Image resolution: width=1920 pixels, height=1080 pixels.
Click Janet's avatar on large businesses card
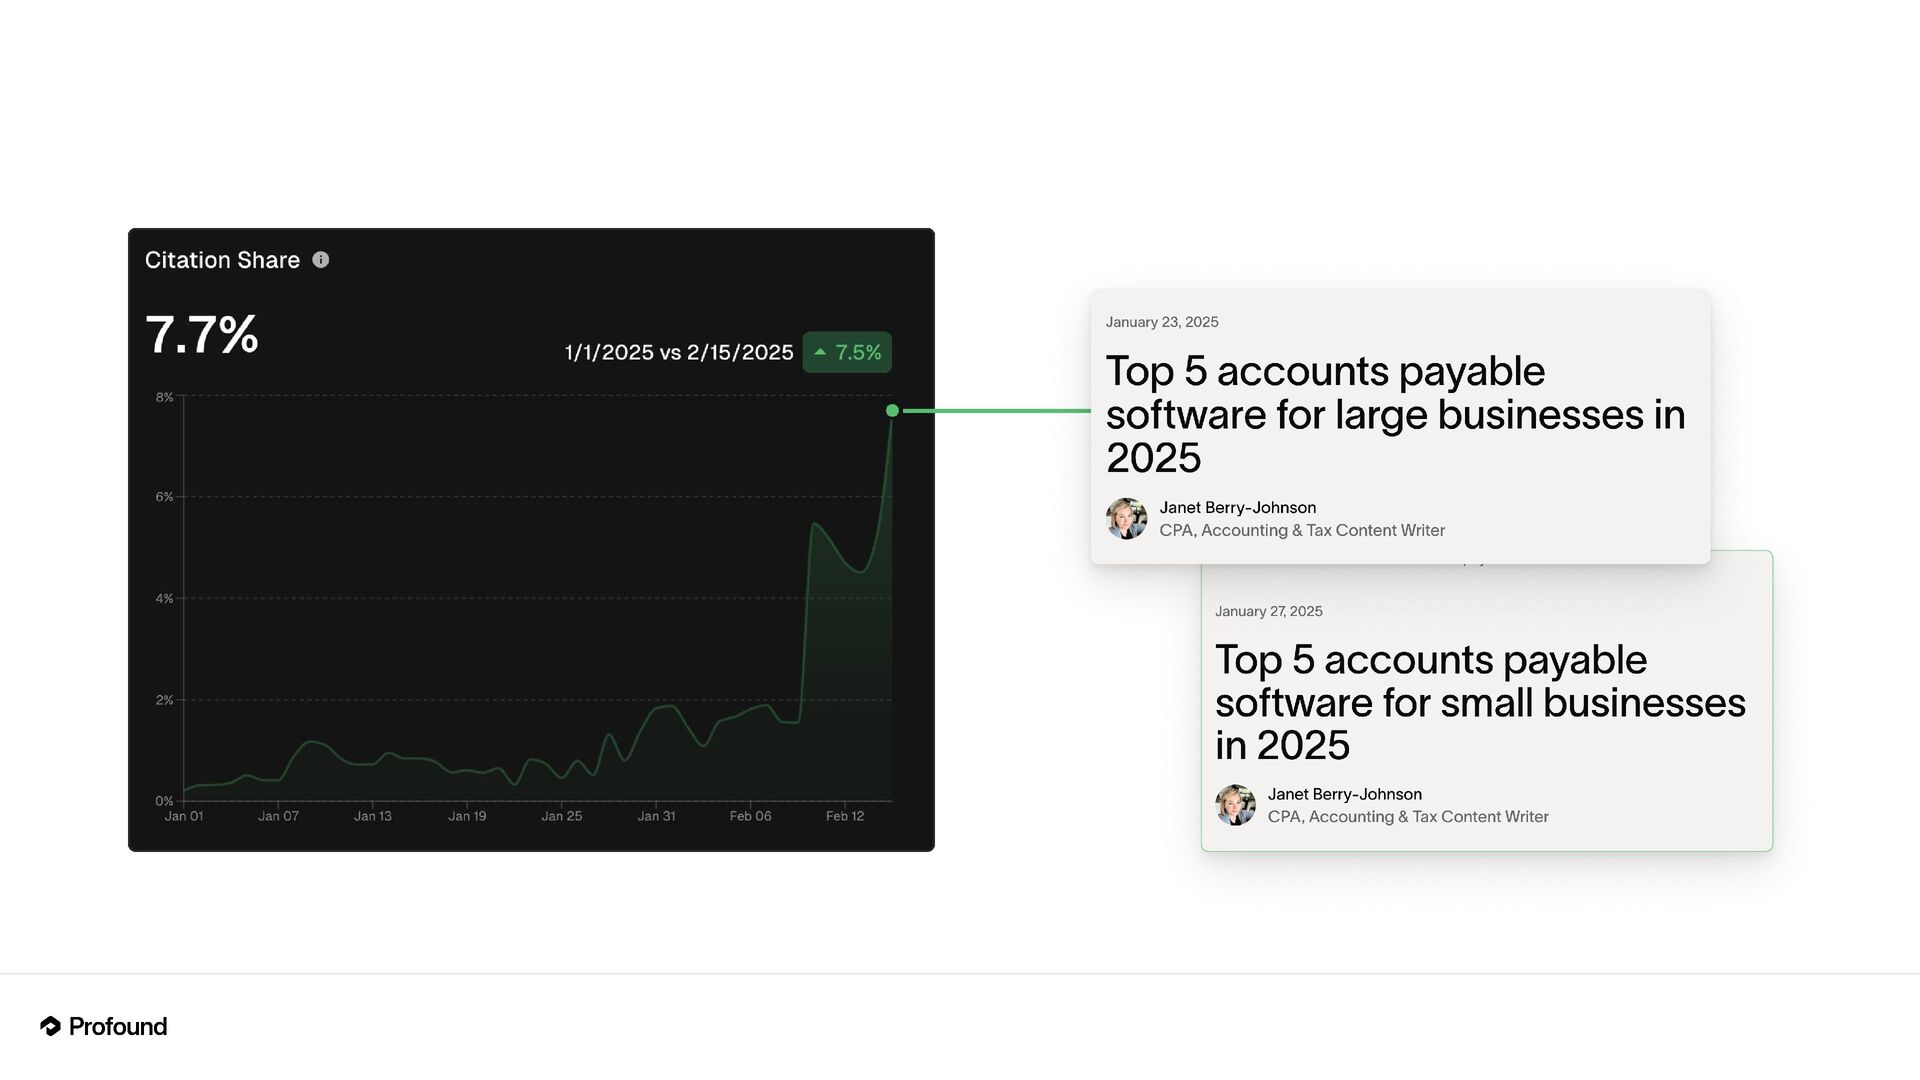pyautogui.click(x=1127, y=519)
